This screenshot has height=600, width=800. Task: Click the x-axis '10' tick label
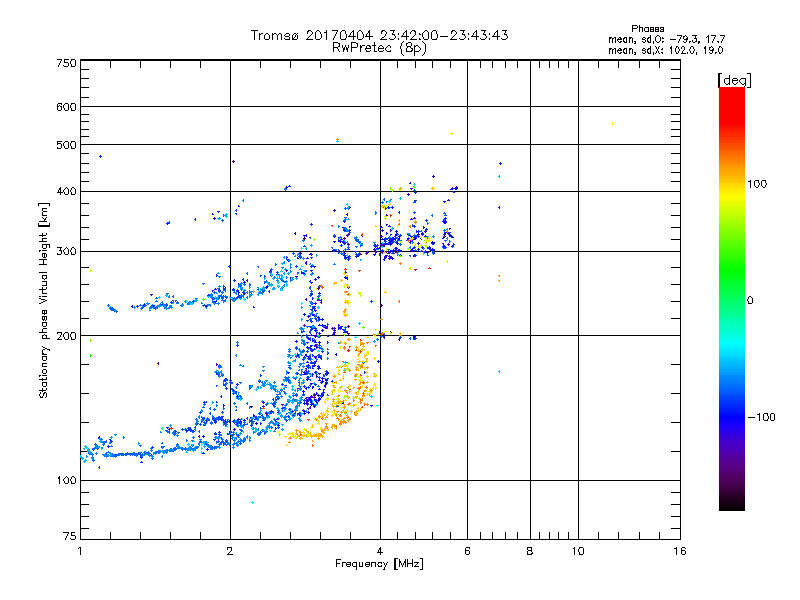point(578,551)
